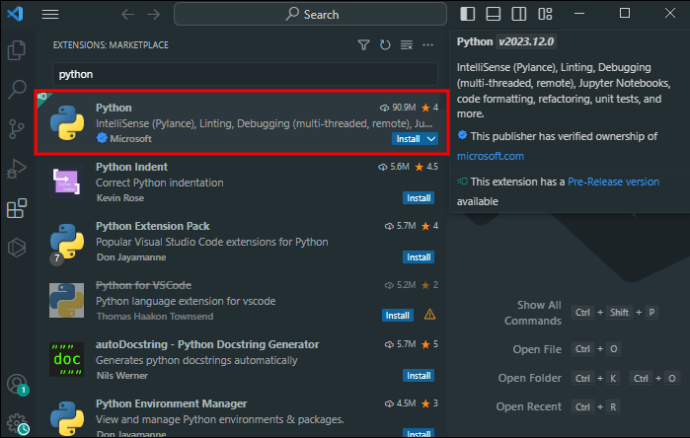The height and width of the screenshot is (438, 690).
Task: Select the Python Extension Pack icon
Action: (x=67, y=241)
